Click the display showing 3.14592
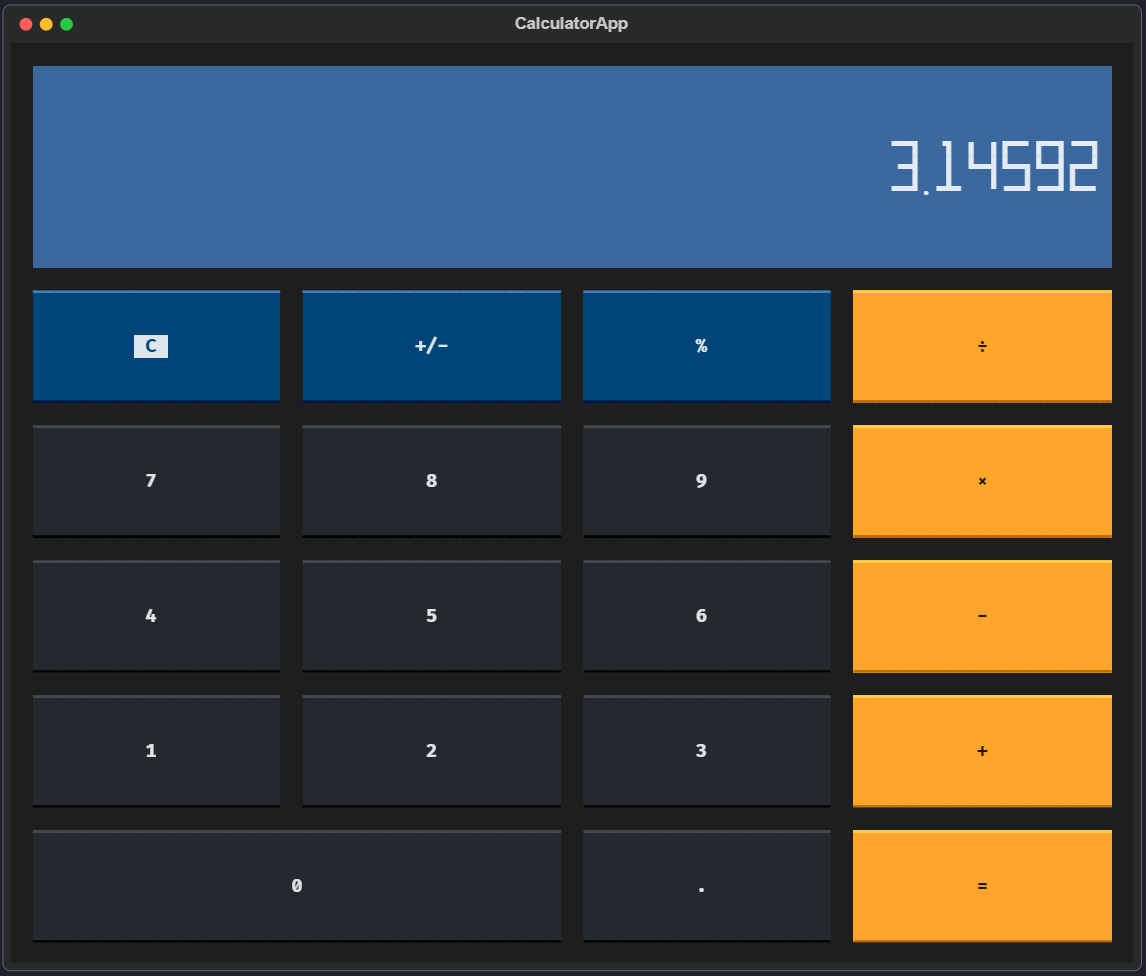This screenshot has height=976, width=1146. pyautogui.click(x=572, y=166)
